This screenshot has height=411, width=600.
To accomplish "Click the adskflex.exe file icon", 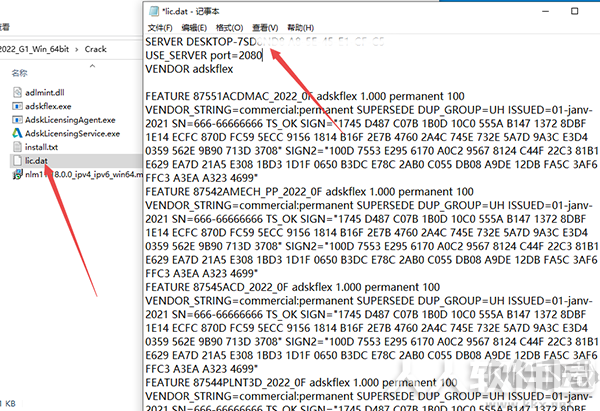I will pyautogui.click(x=18, y=106).
